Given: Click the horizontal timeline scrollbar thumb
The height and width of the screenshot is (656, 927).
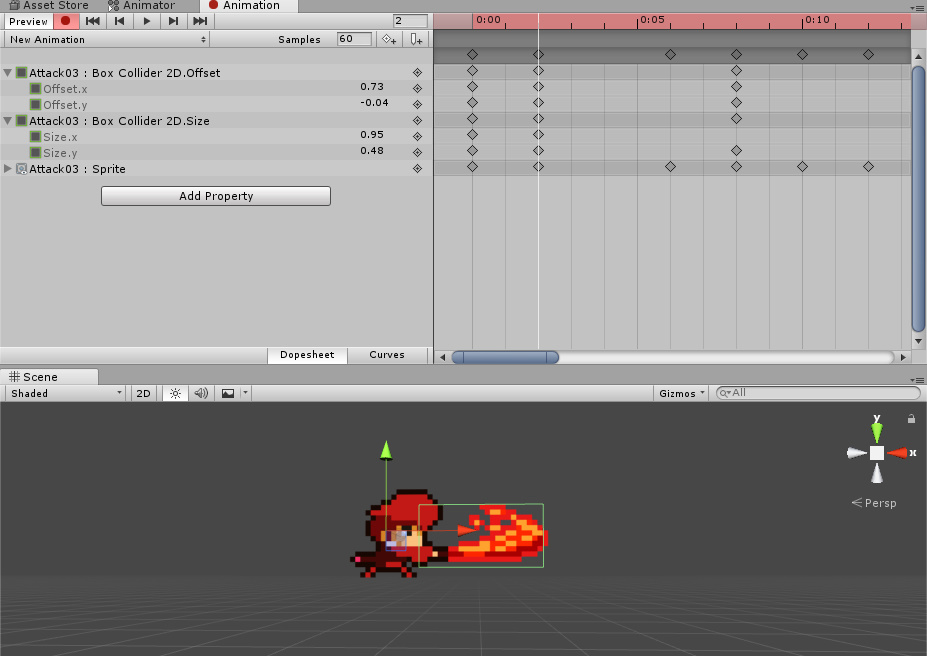Looking at the screenshot, I should pyautogui.click(x=505, y=357).
